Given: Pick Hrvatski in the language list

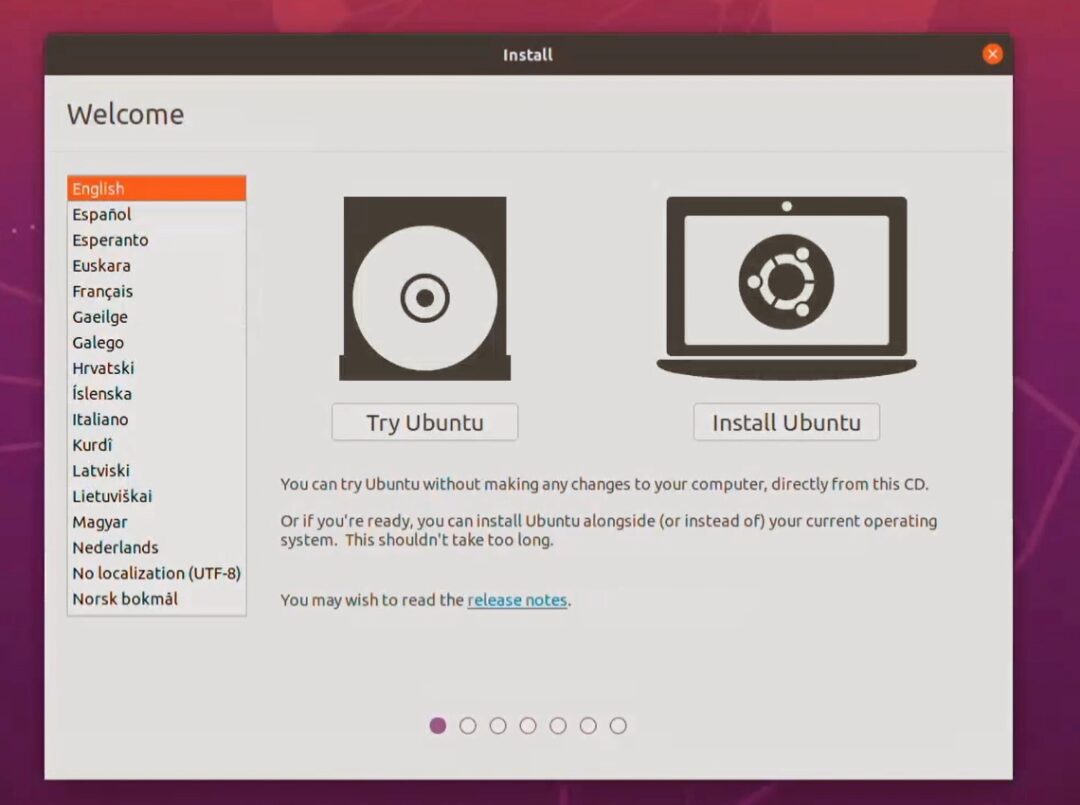Looking at the screenshot, I should point(156,368).
